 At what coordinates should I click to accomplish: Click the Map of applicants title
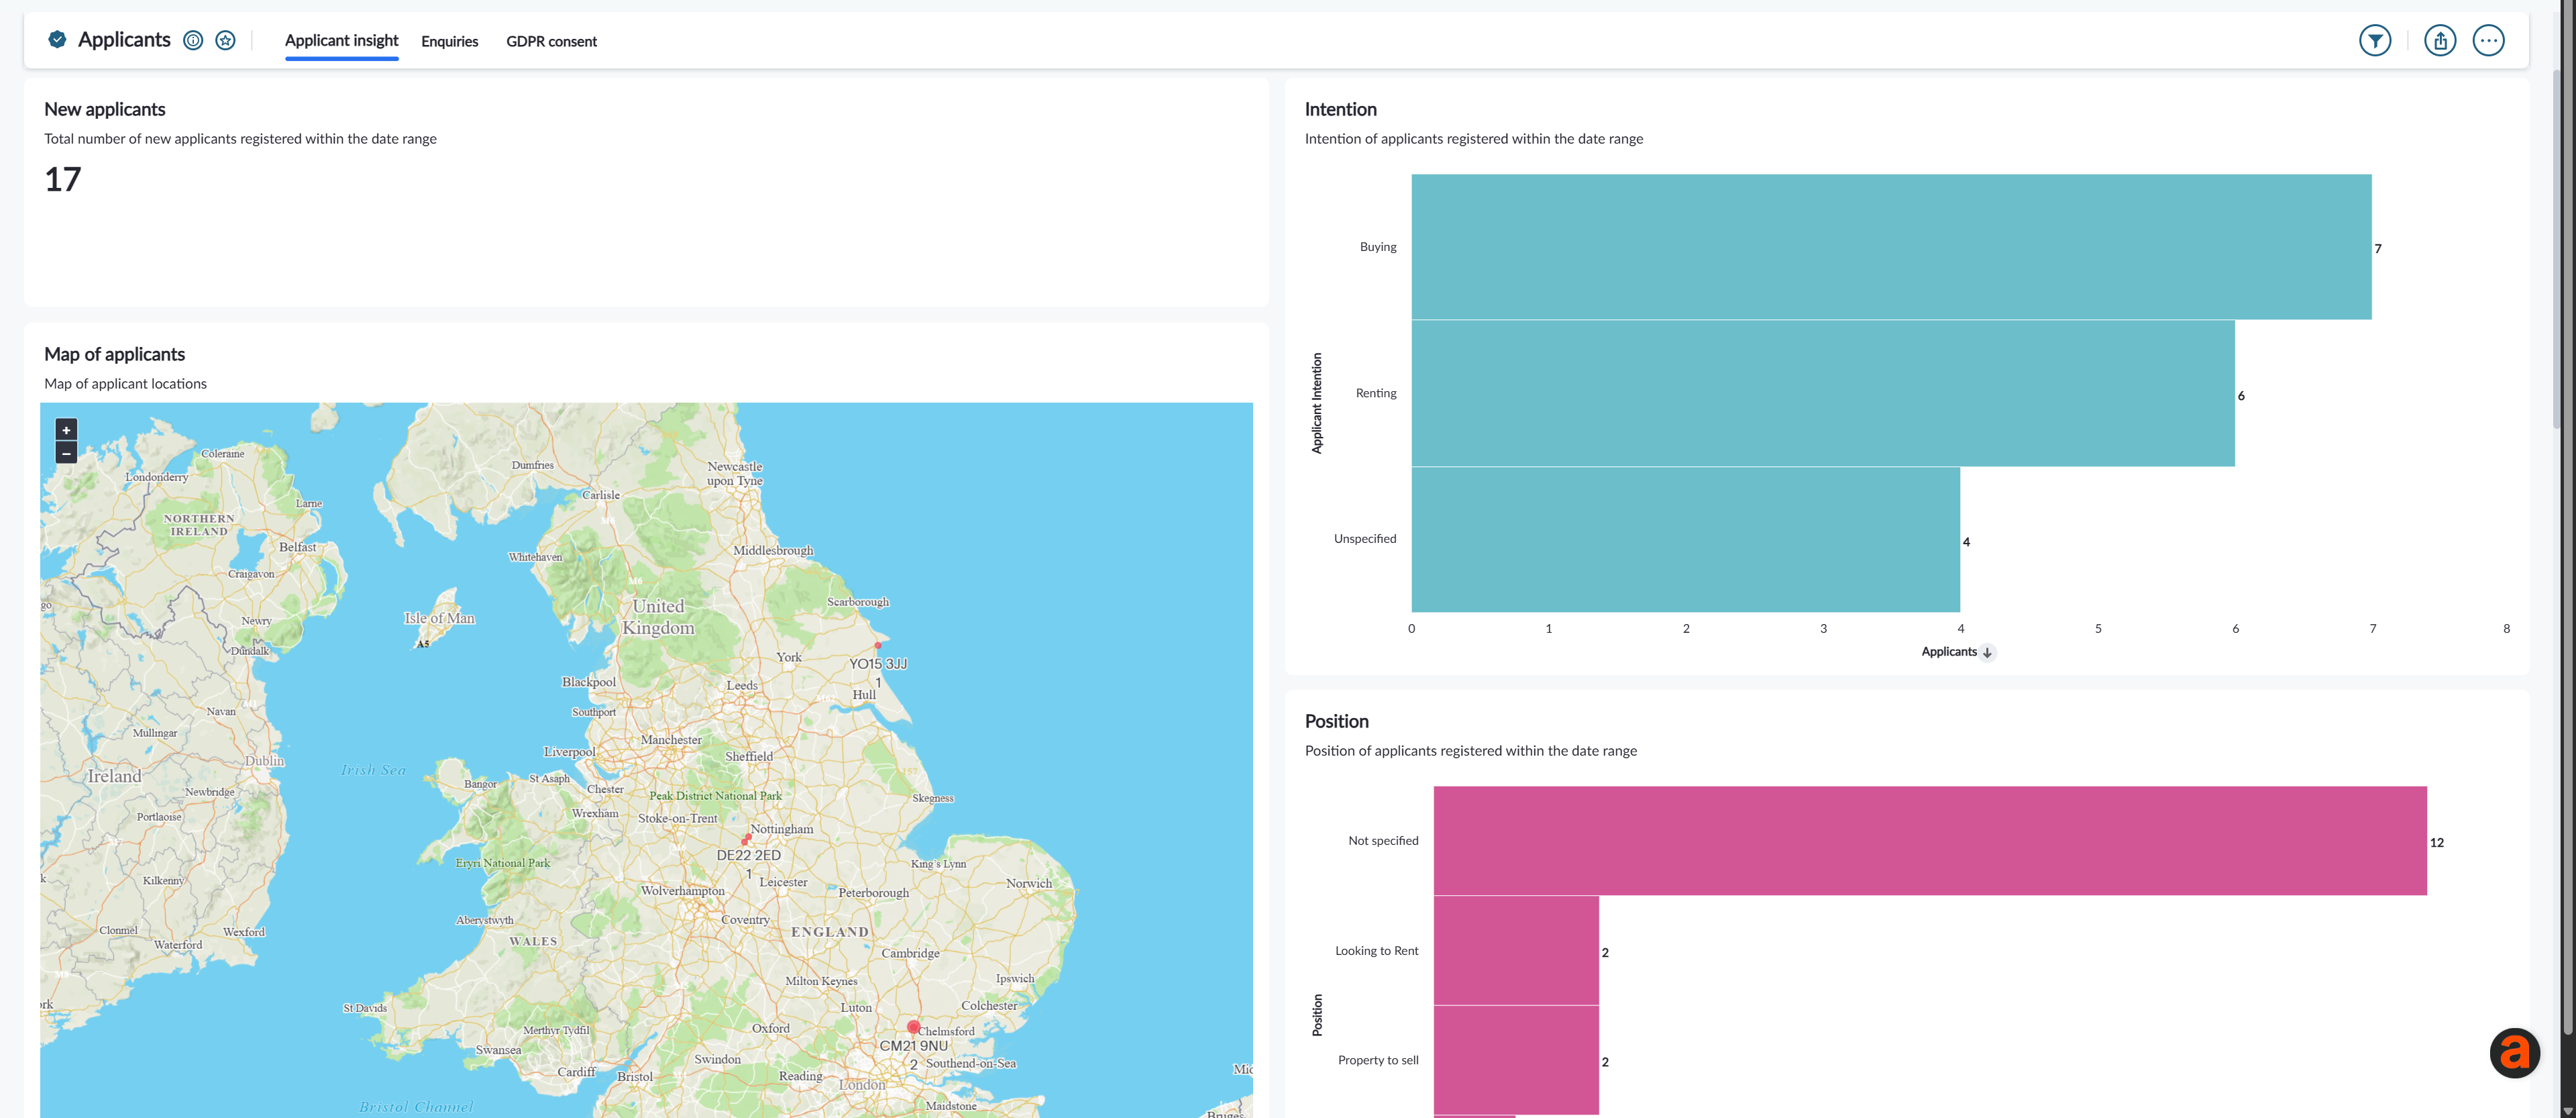[114, 354]
